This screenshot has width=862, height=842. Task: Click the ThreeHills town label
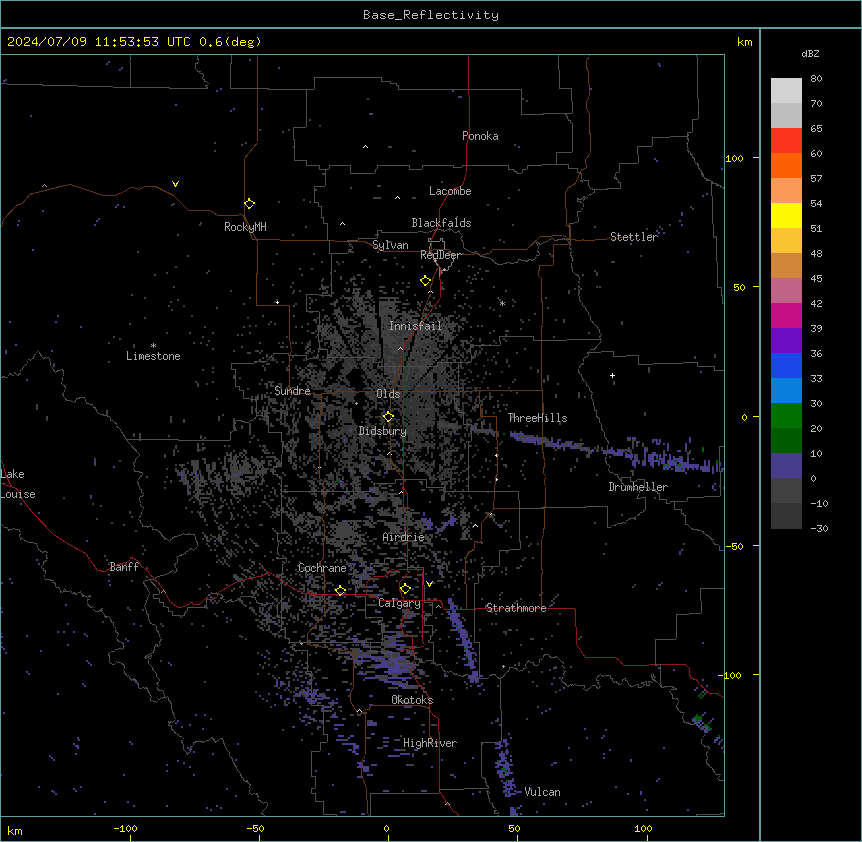[537, 418]
